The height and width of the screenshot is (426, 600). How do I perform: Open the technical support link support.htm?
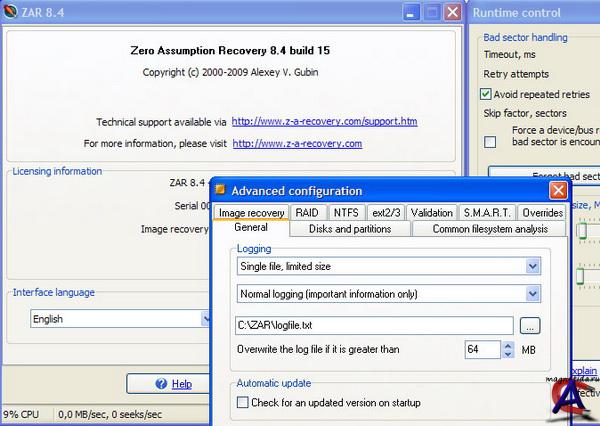tap(324, 121)
